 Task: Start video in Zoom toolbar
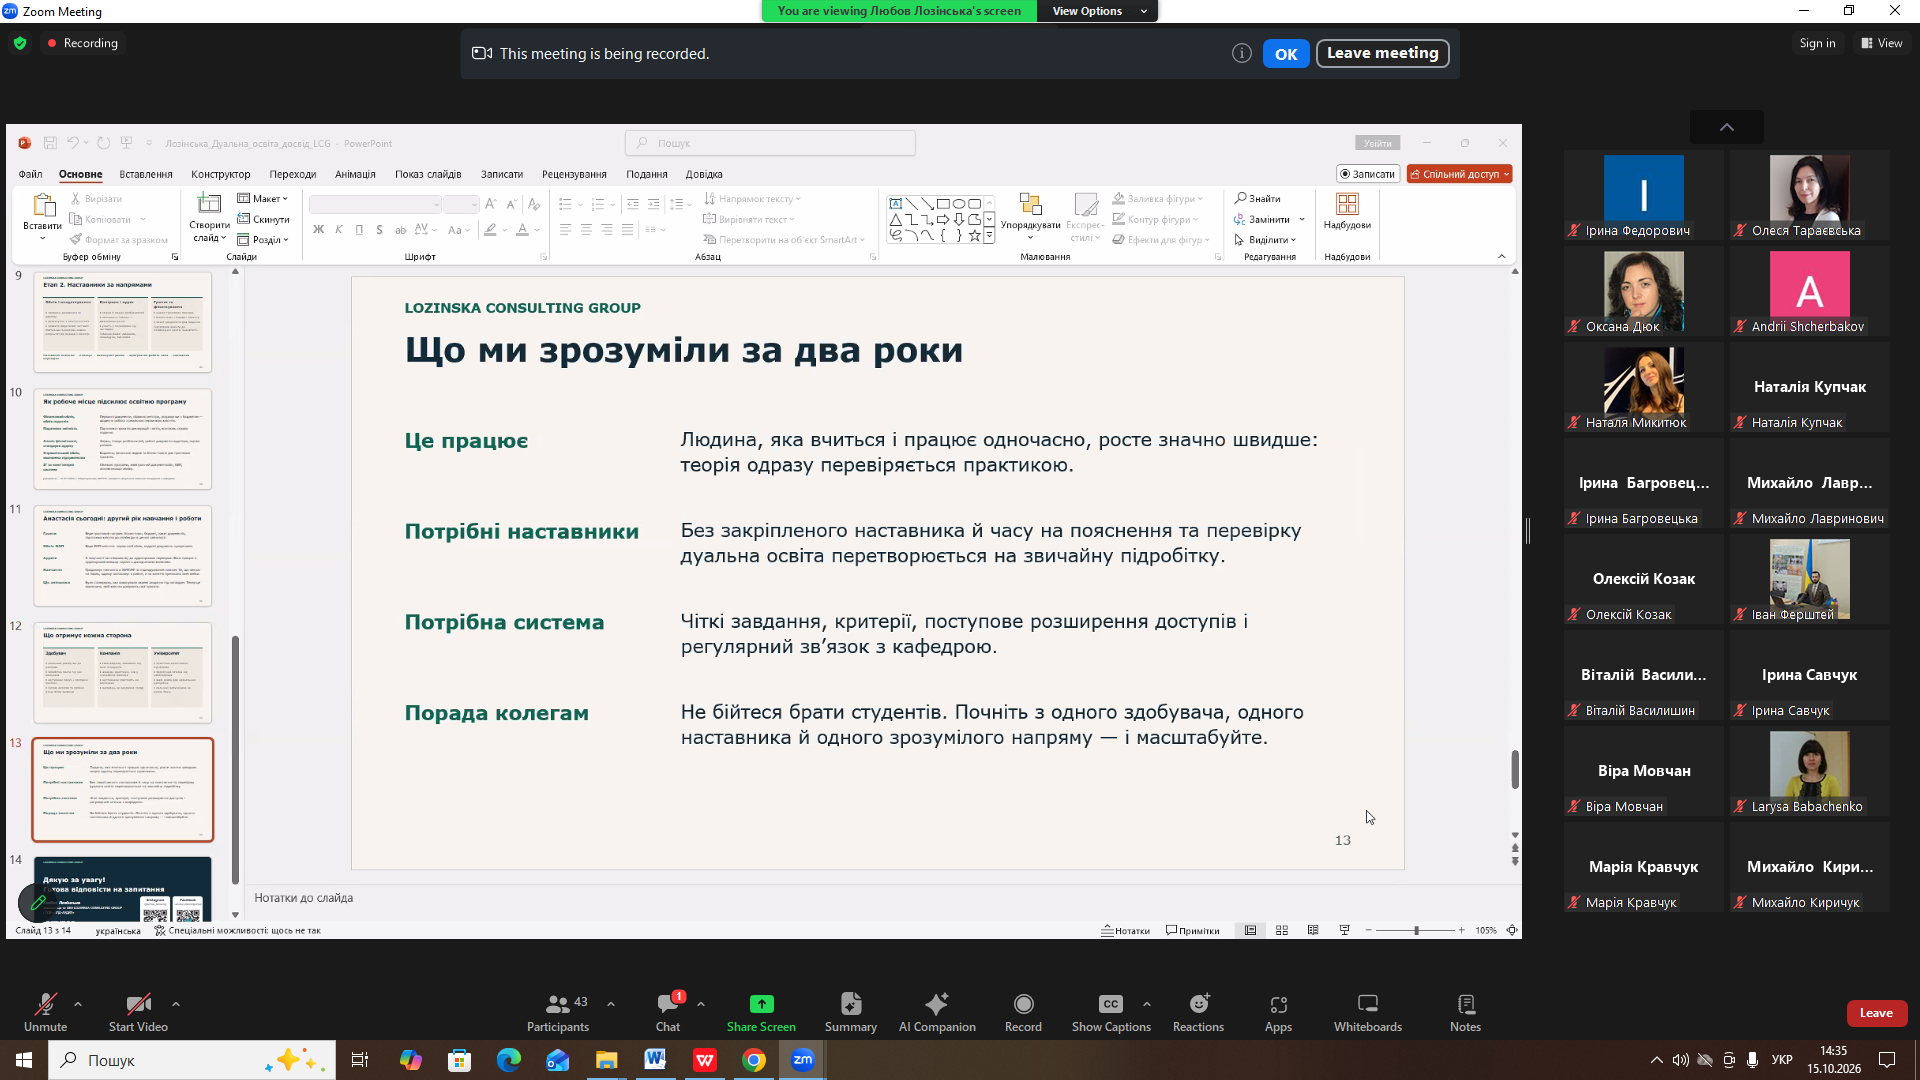point(138,1012)
